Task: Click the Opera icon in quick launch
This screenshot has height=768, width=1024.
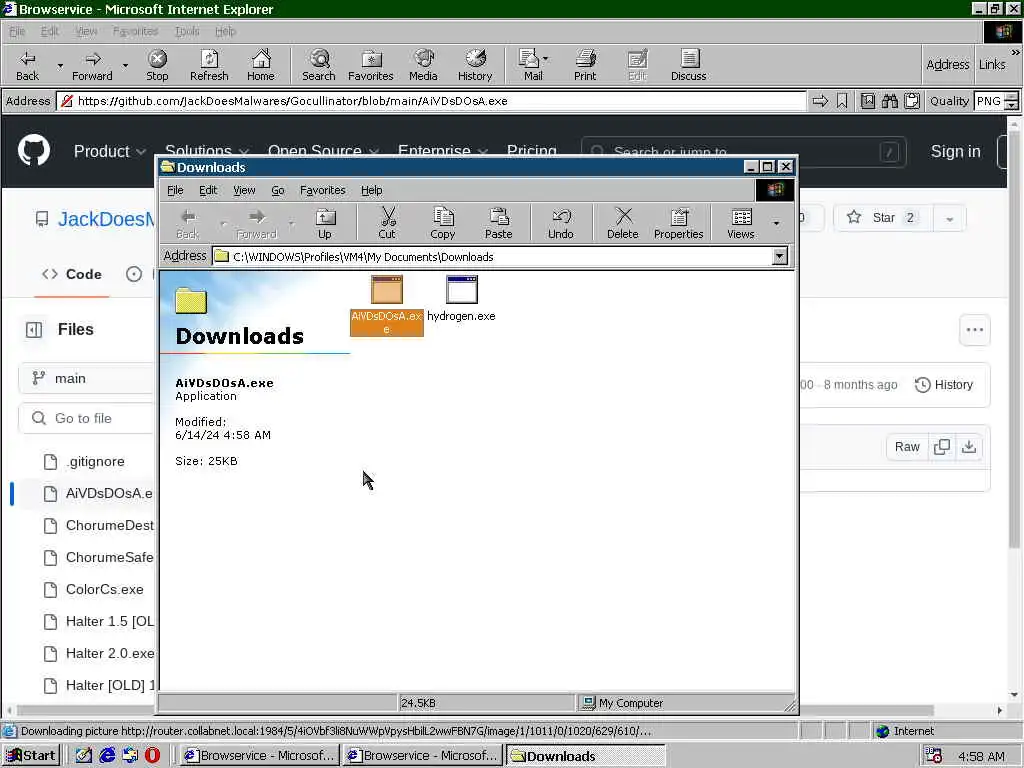Action: [x=152, y=755]
